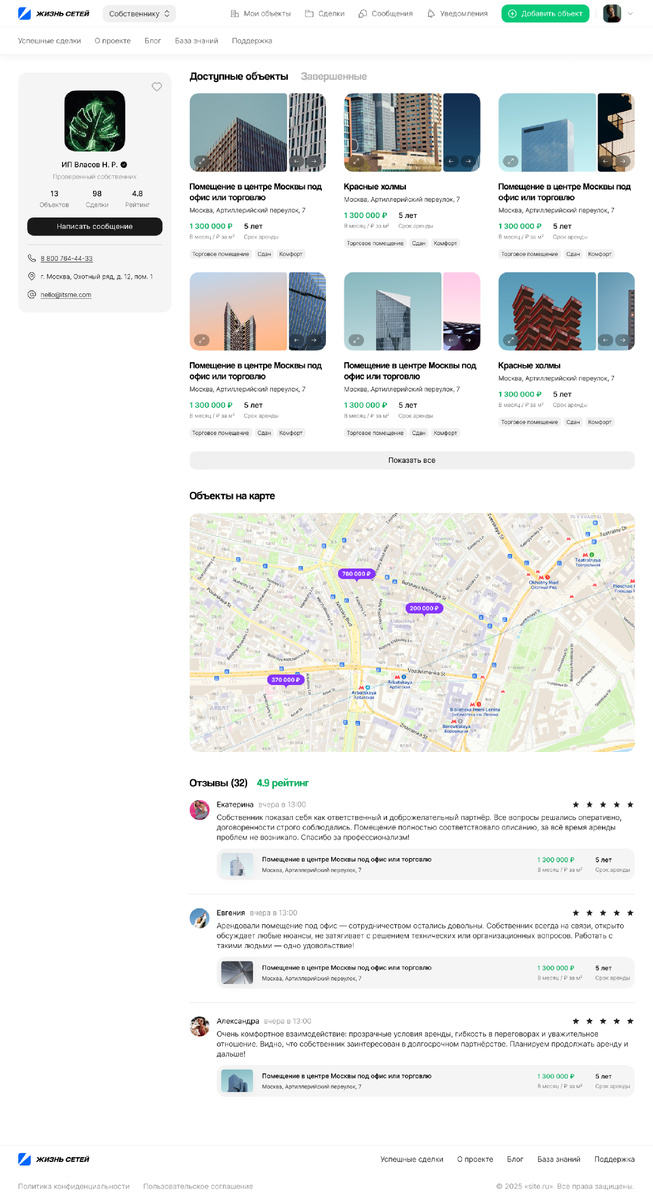The image size is (653, 1200).
Task: Click Написать сообщение button
Action: [x=95, y=227]
